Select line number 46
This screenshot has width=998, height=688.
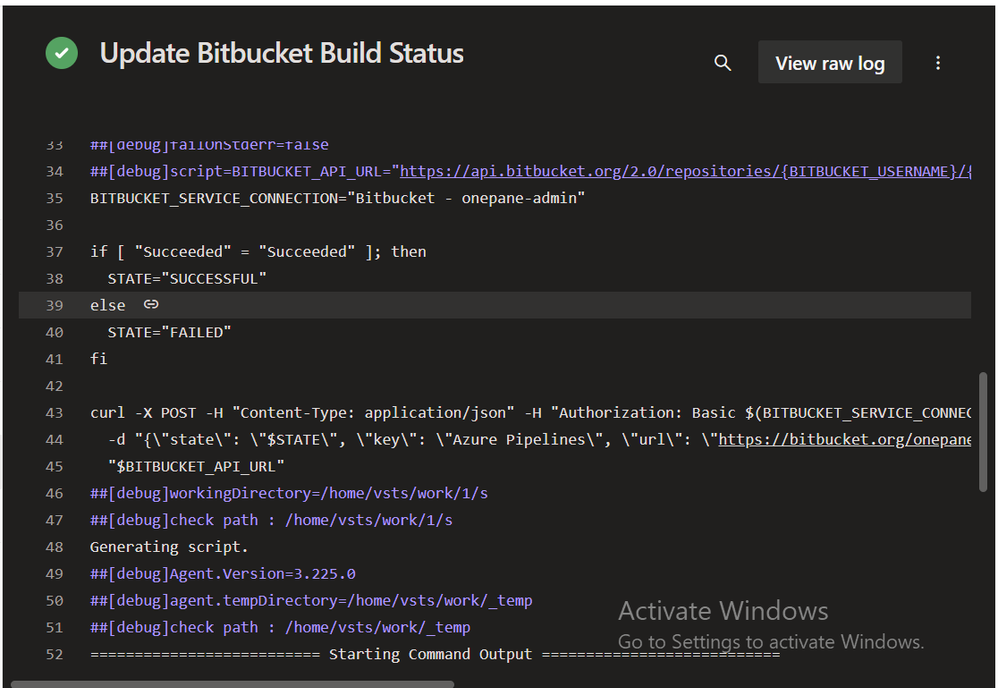55,493
